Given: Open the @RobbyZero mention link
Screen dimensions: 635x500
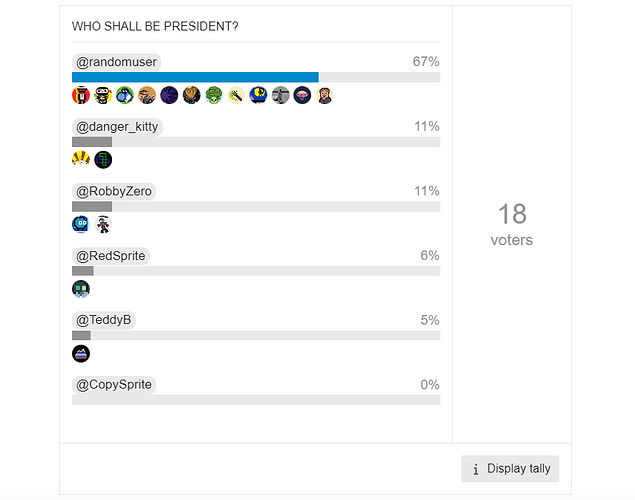Looking at the screenshot, I should 115,191.
